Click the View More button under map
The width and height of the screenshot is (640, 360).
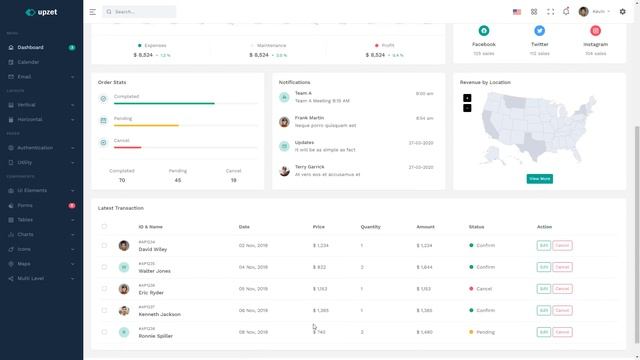point(540,179)
